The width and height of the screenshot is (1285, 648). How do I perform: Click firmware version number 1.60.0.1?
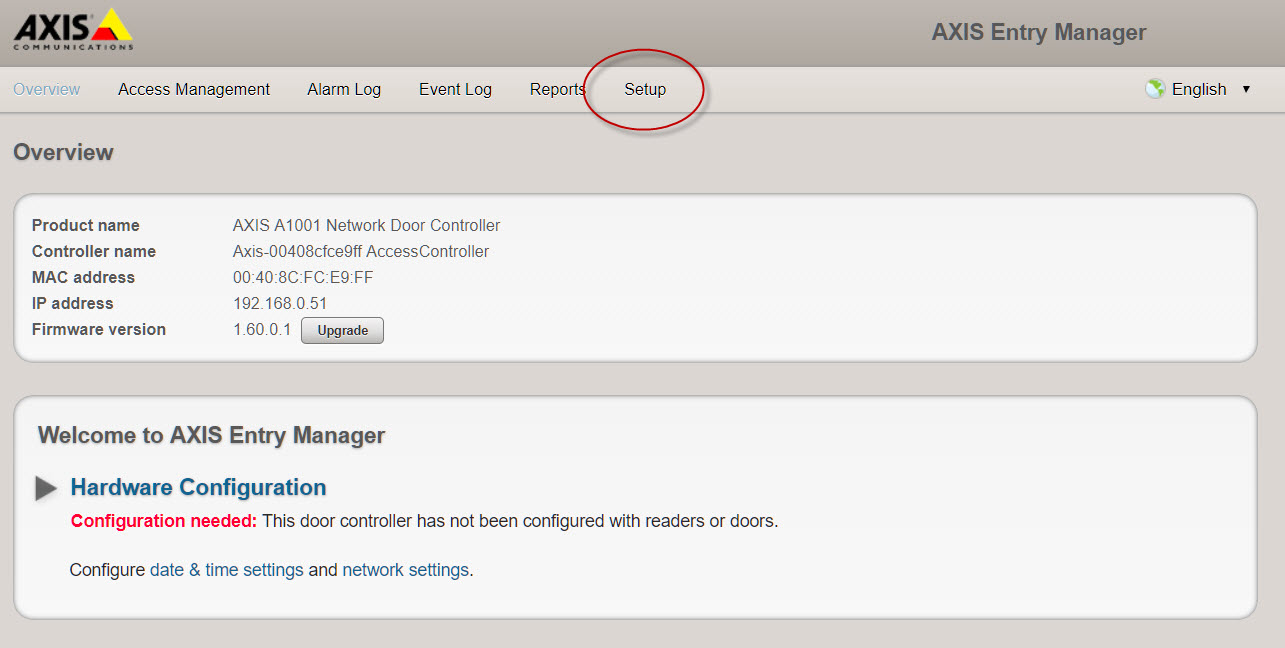(262, 330)
